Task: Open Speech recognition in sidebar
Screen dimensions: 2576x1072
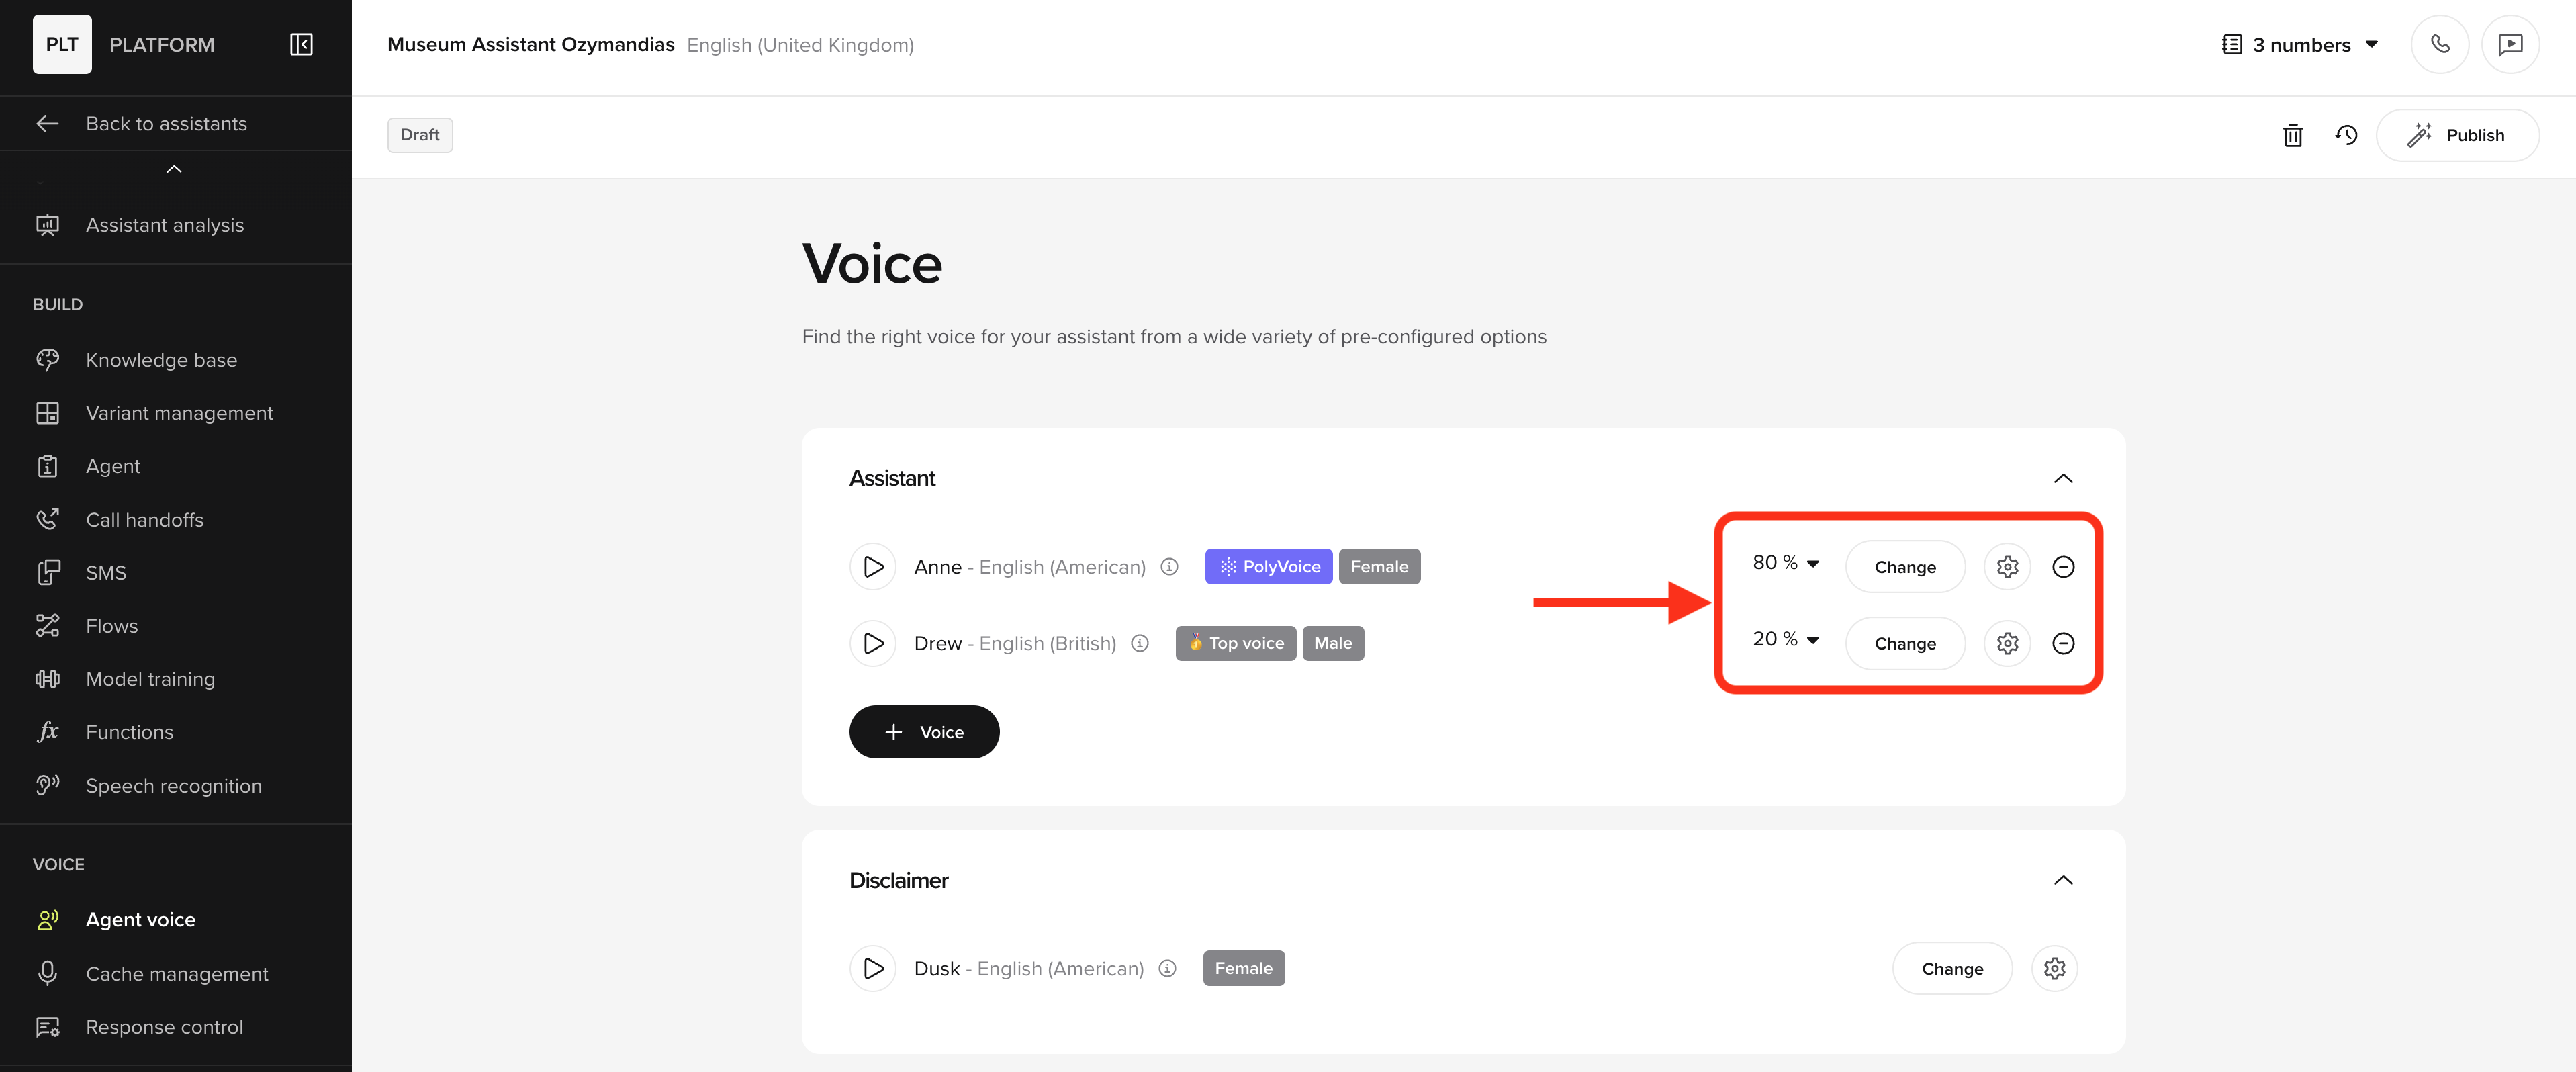Action: [x=173, y=786]
